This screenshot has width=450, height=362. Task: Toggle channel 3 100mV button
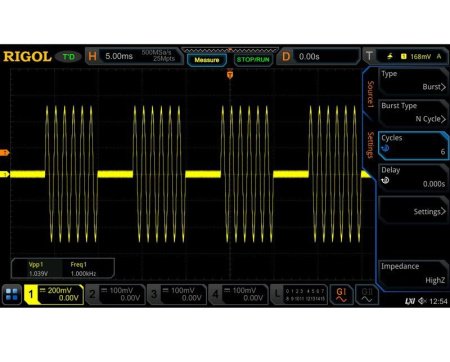177,295
